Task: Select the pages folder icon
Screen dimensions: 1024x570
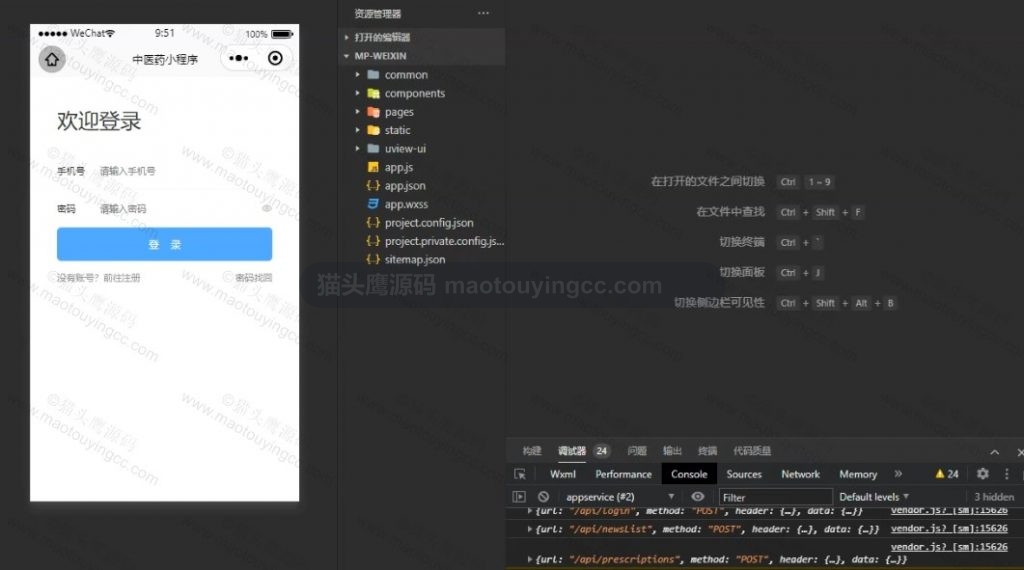Action: [374, 112]
